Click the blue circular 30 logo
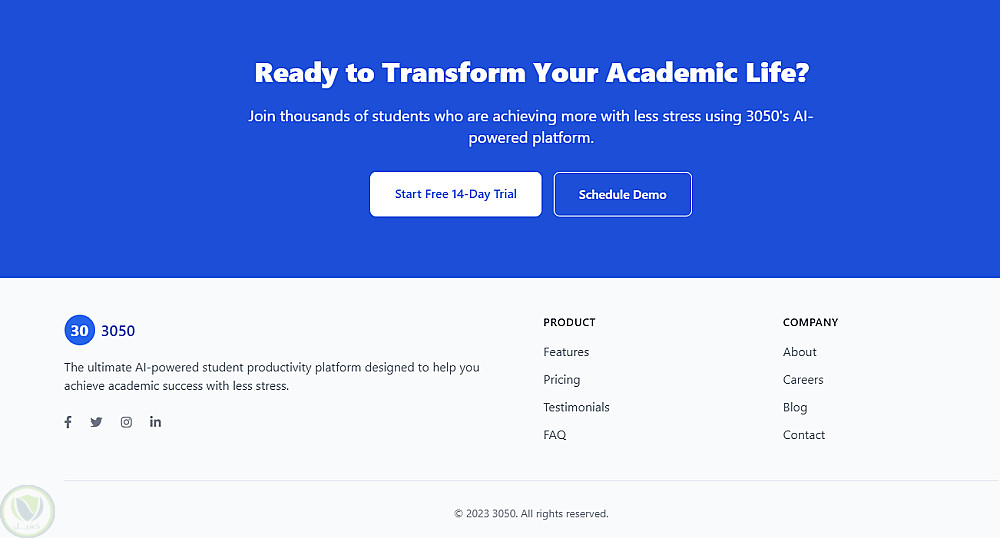This screenshot has width=1000, height=538. (x=79, y=331)
